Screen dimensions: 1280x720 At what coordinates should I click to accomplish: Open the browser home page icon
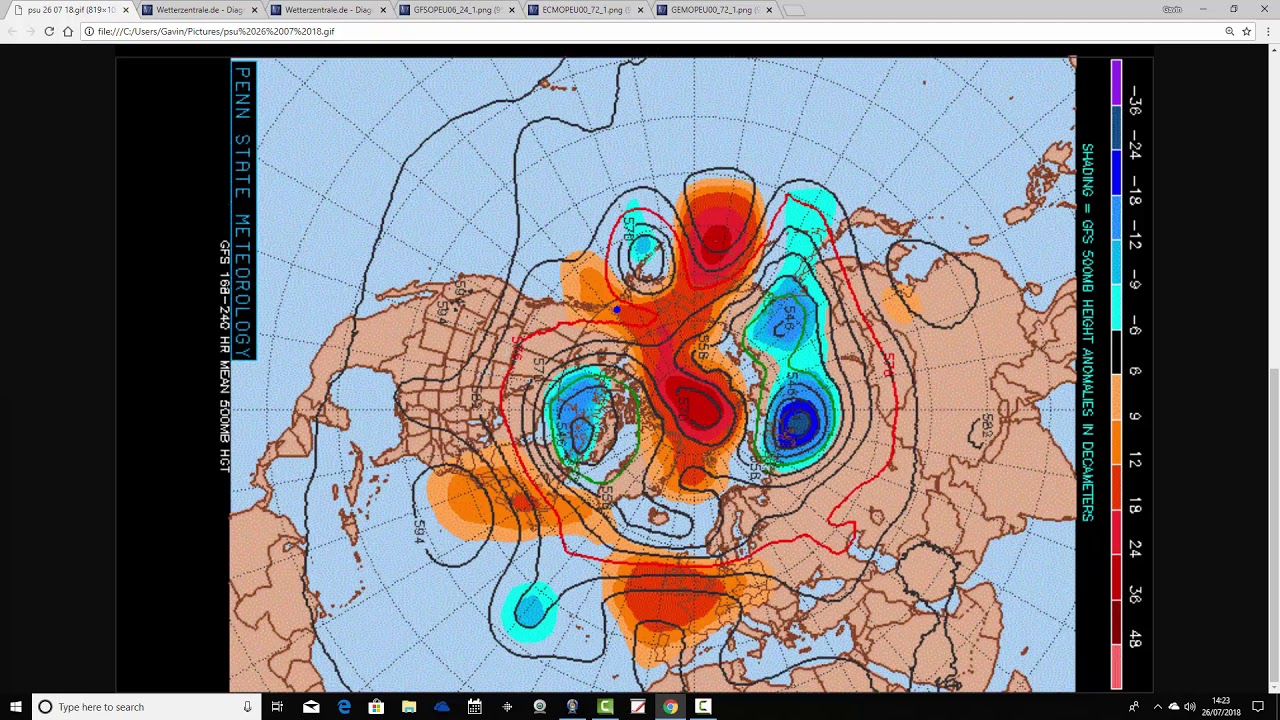[67, 31]
